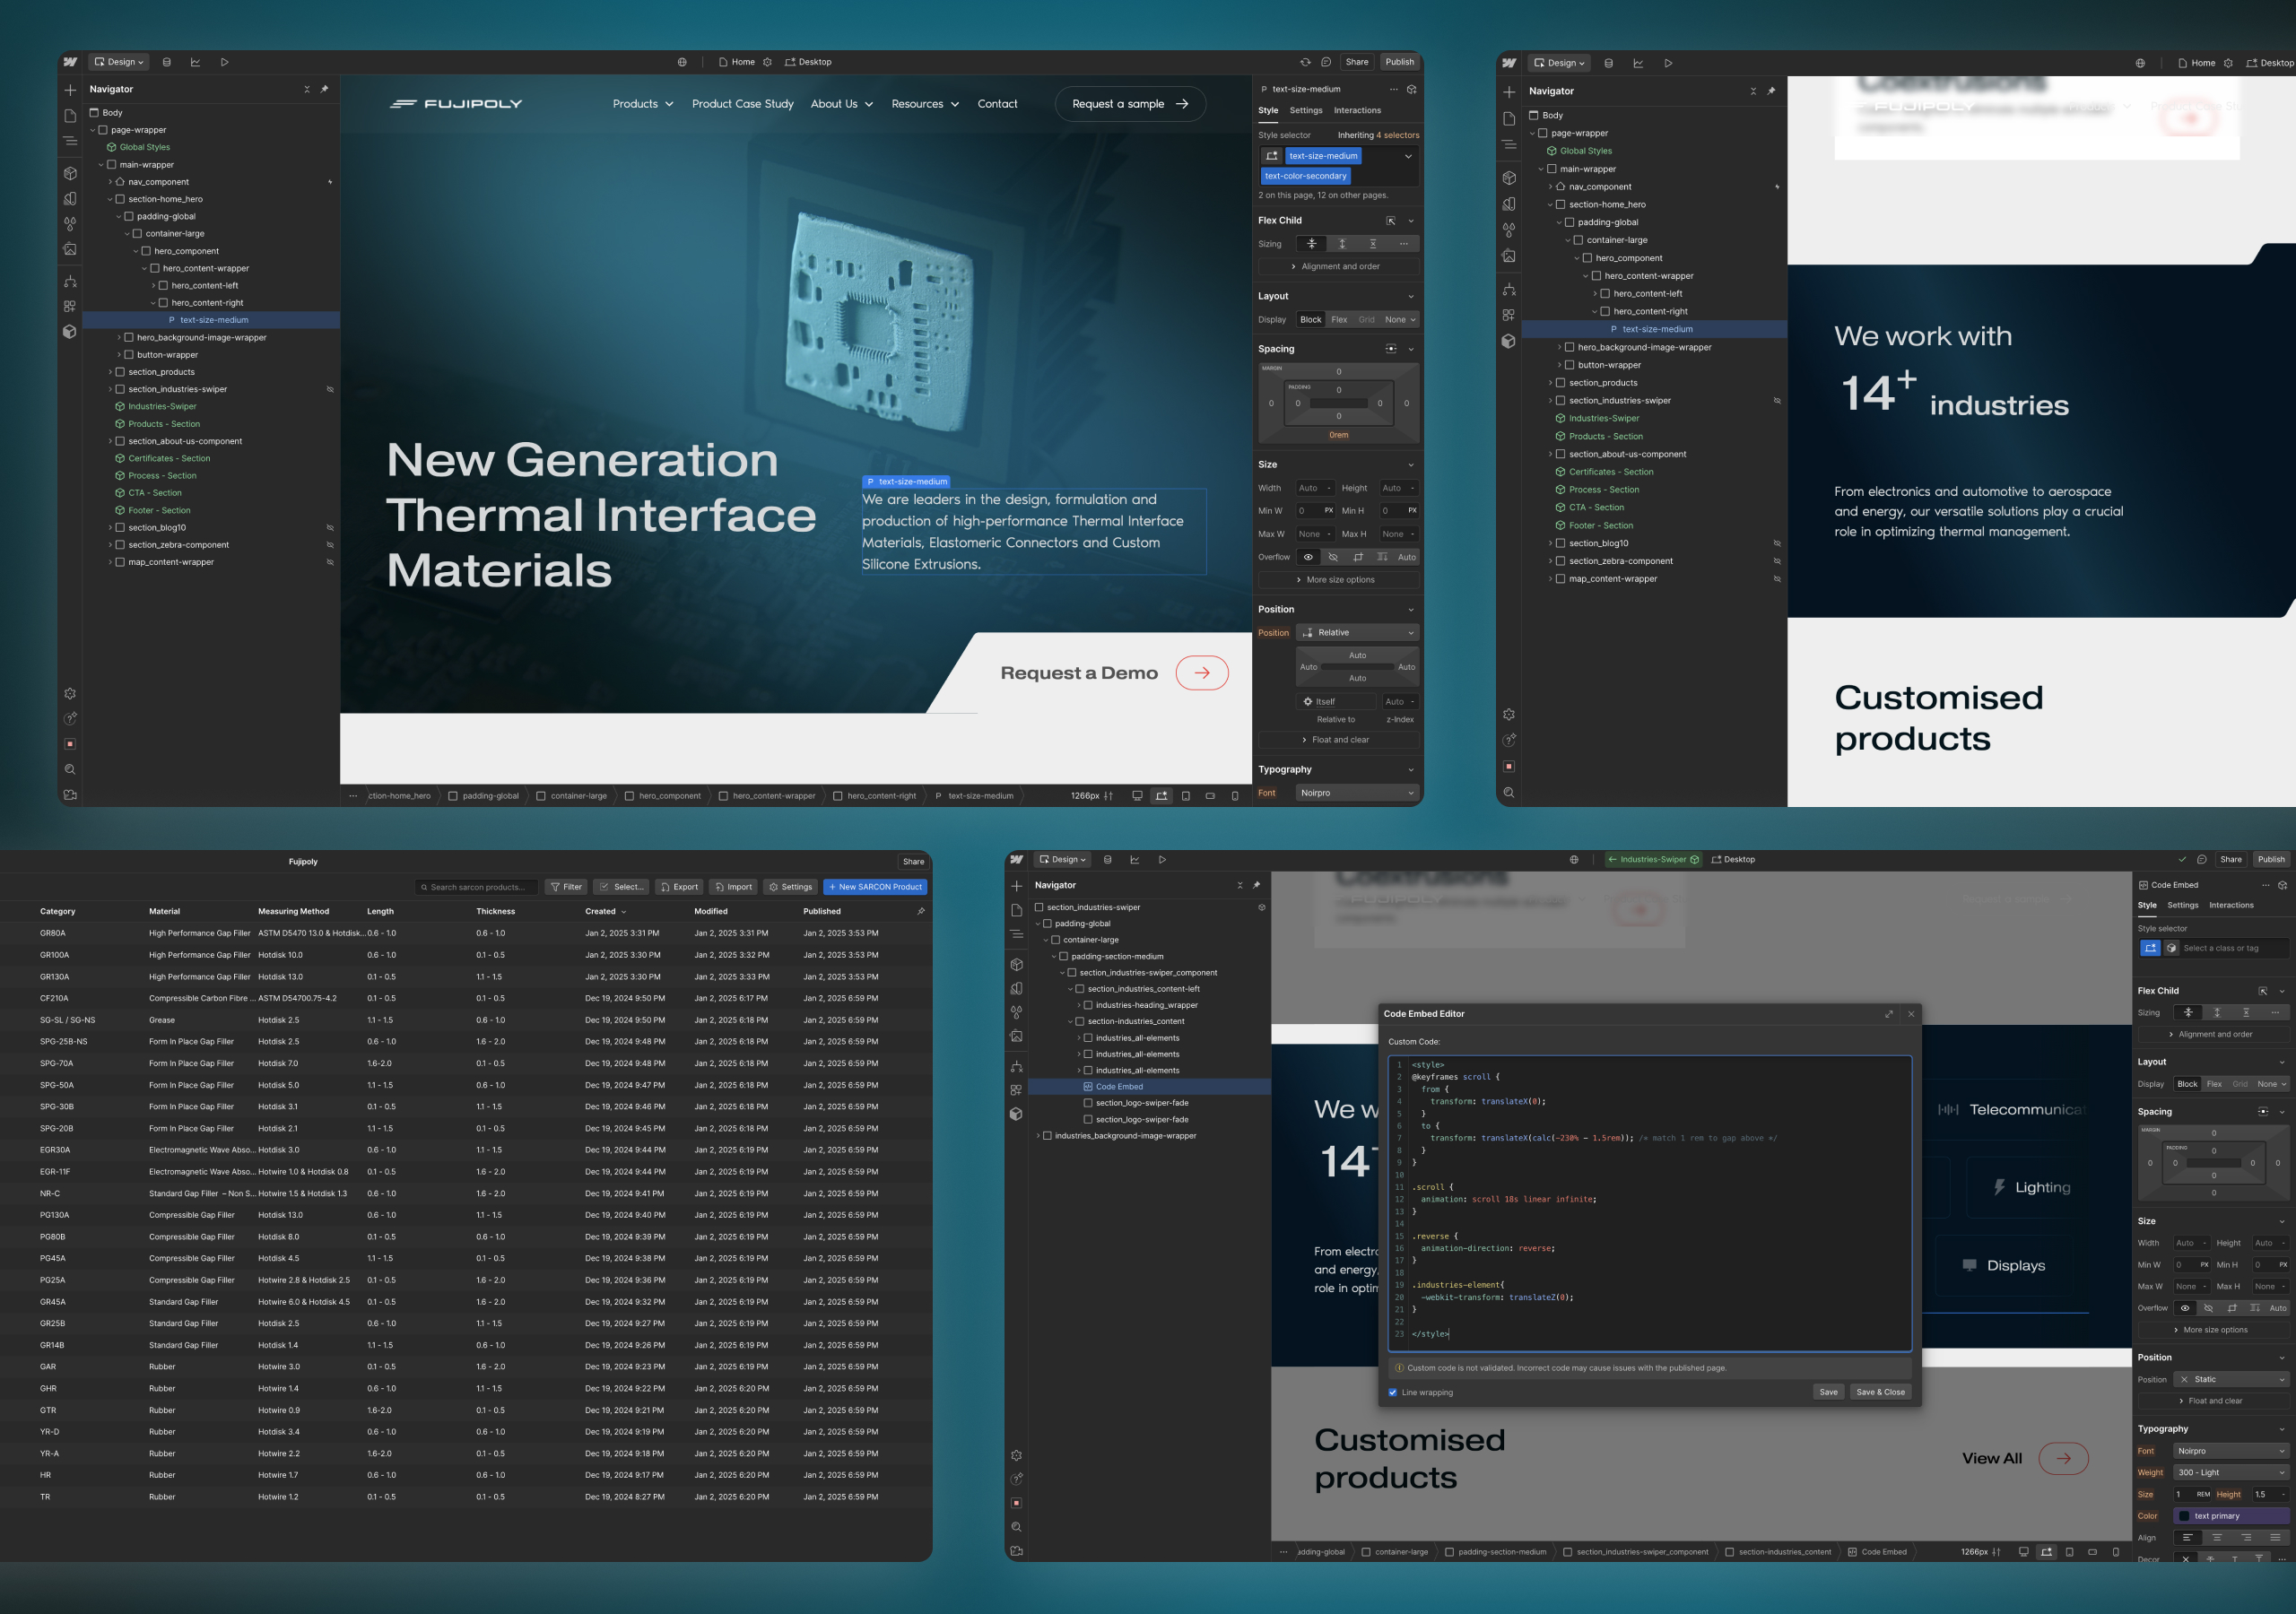Click the globe locale icon in the top-left window toolbar

682,62
